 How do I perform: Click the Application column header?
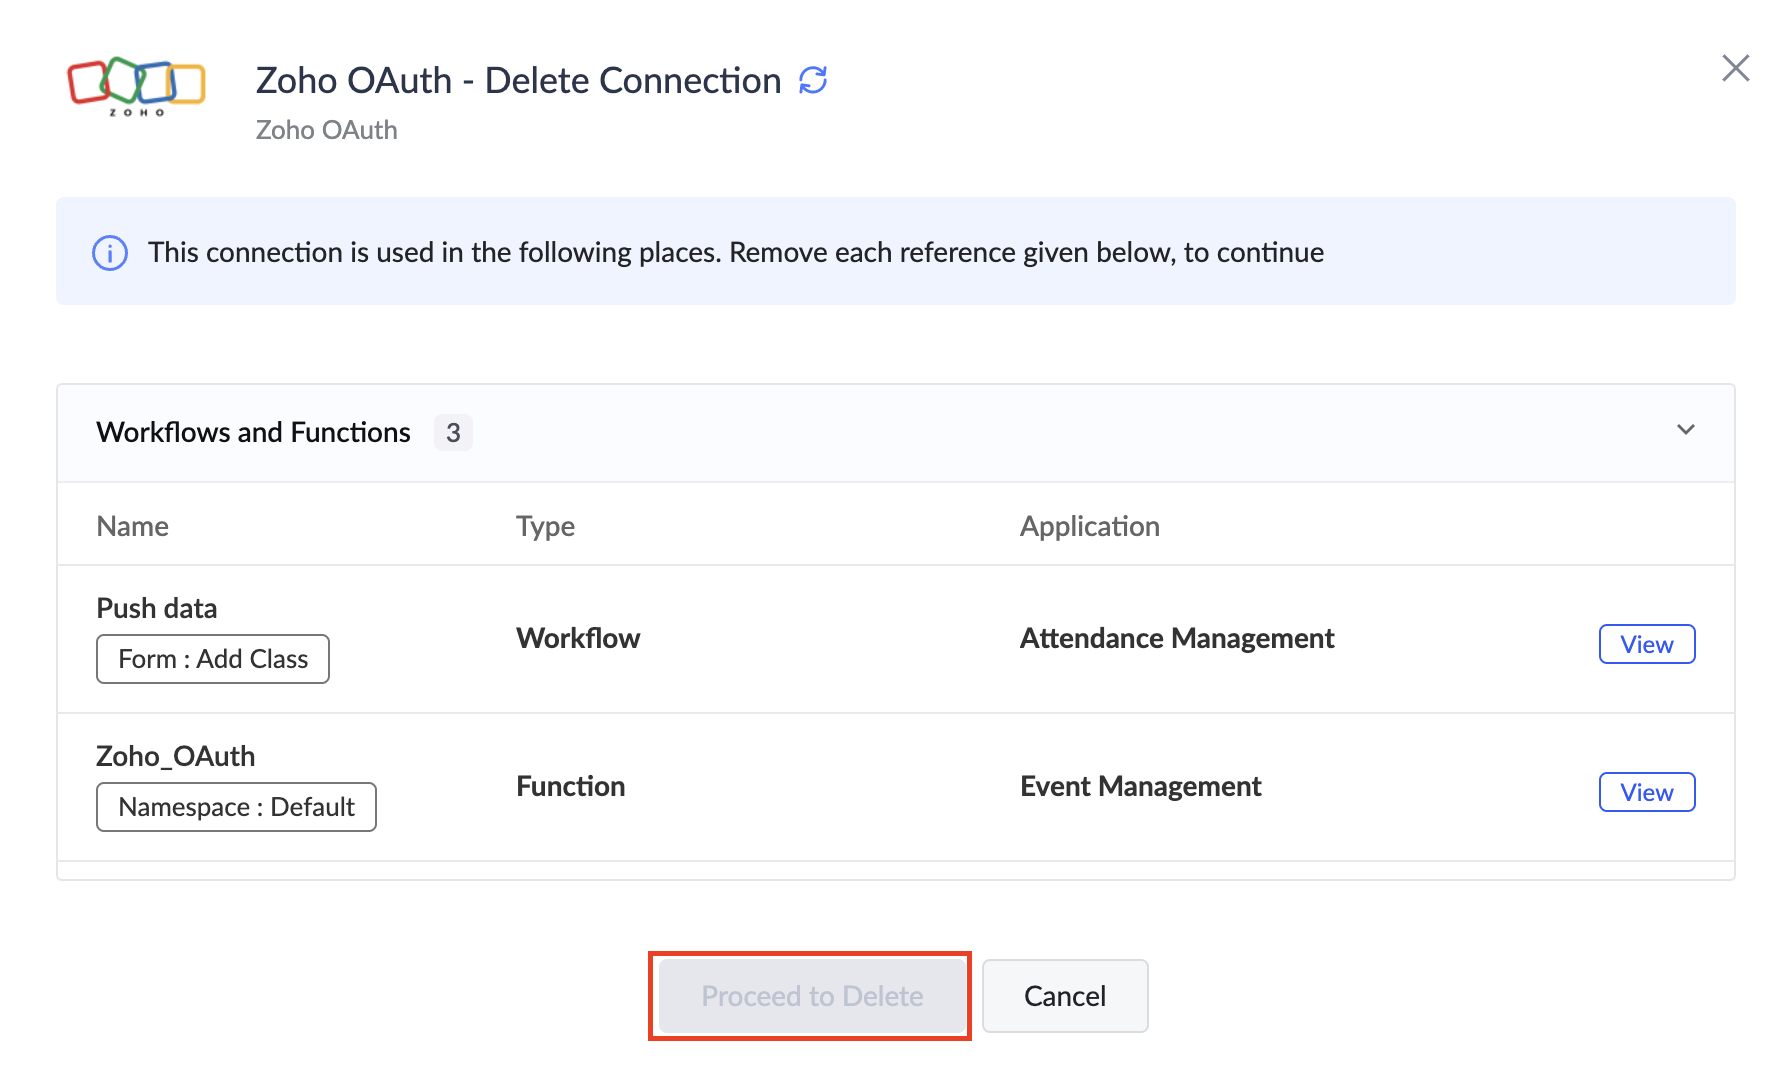coord(1089,526)
